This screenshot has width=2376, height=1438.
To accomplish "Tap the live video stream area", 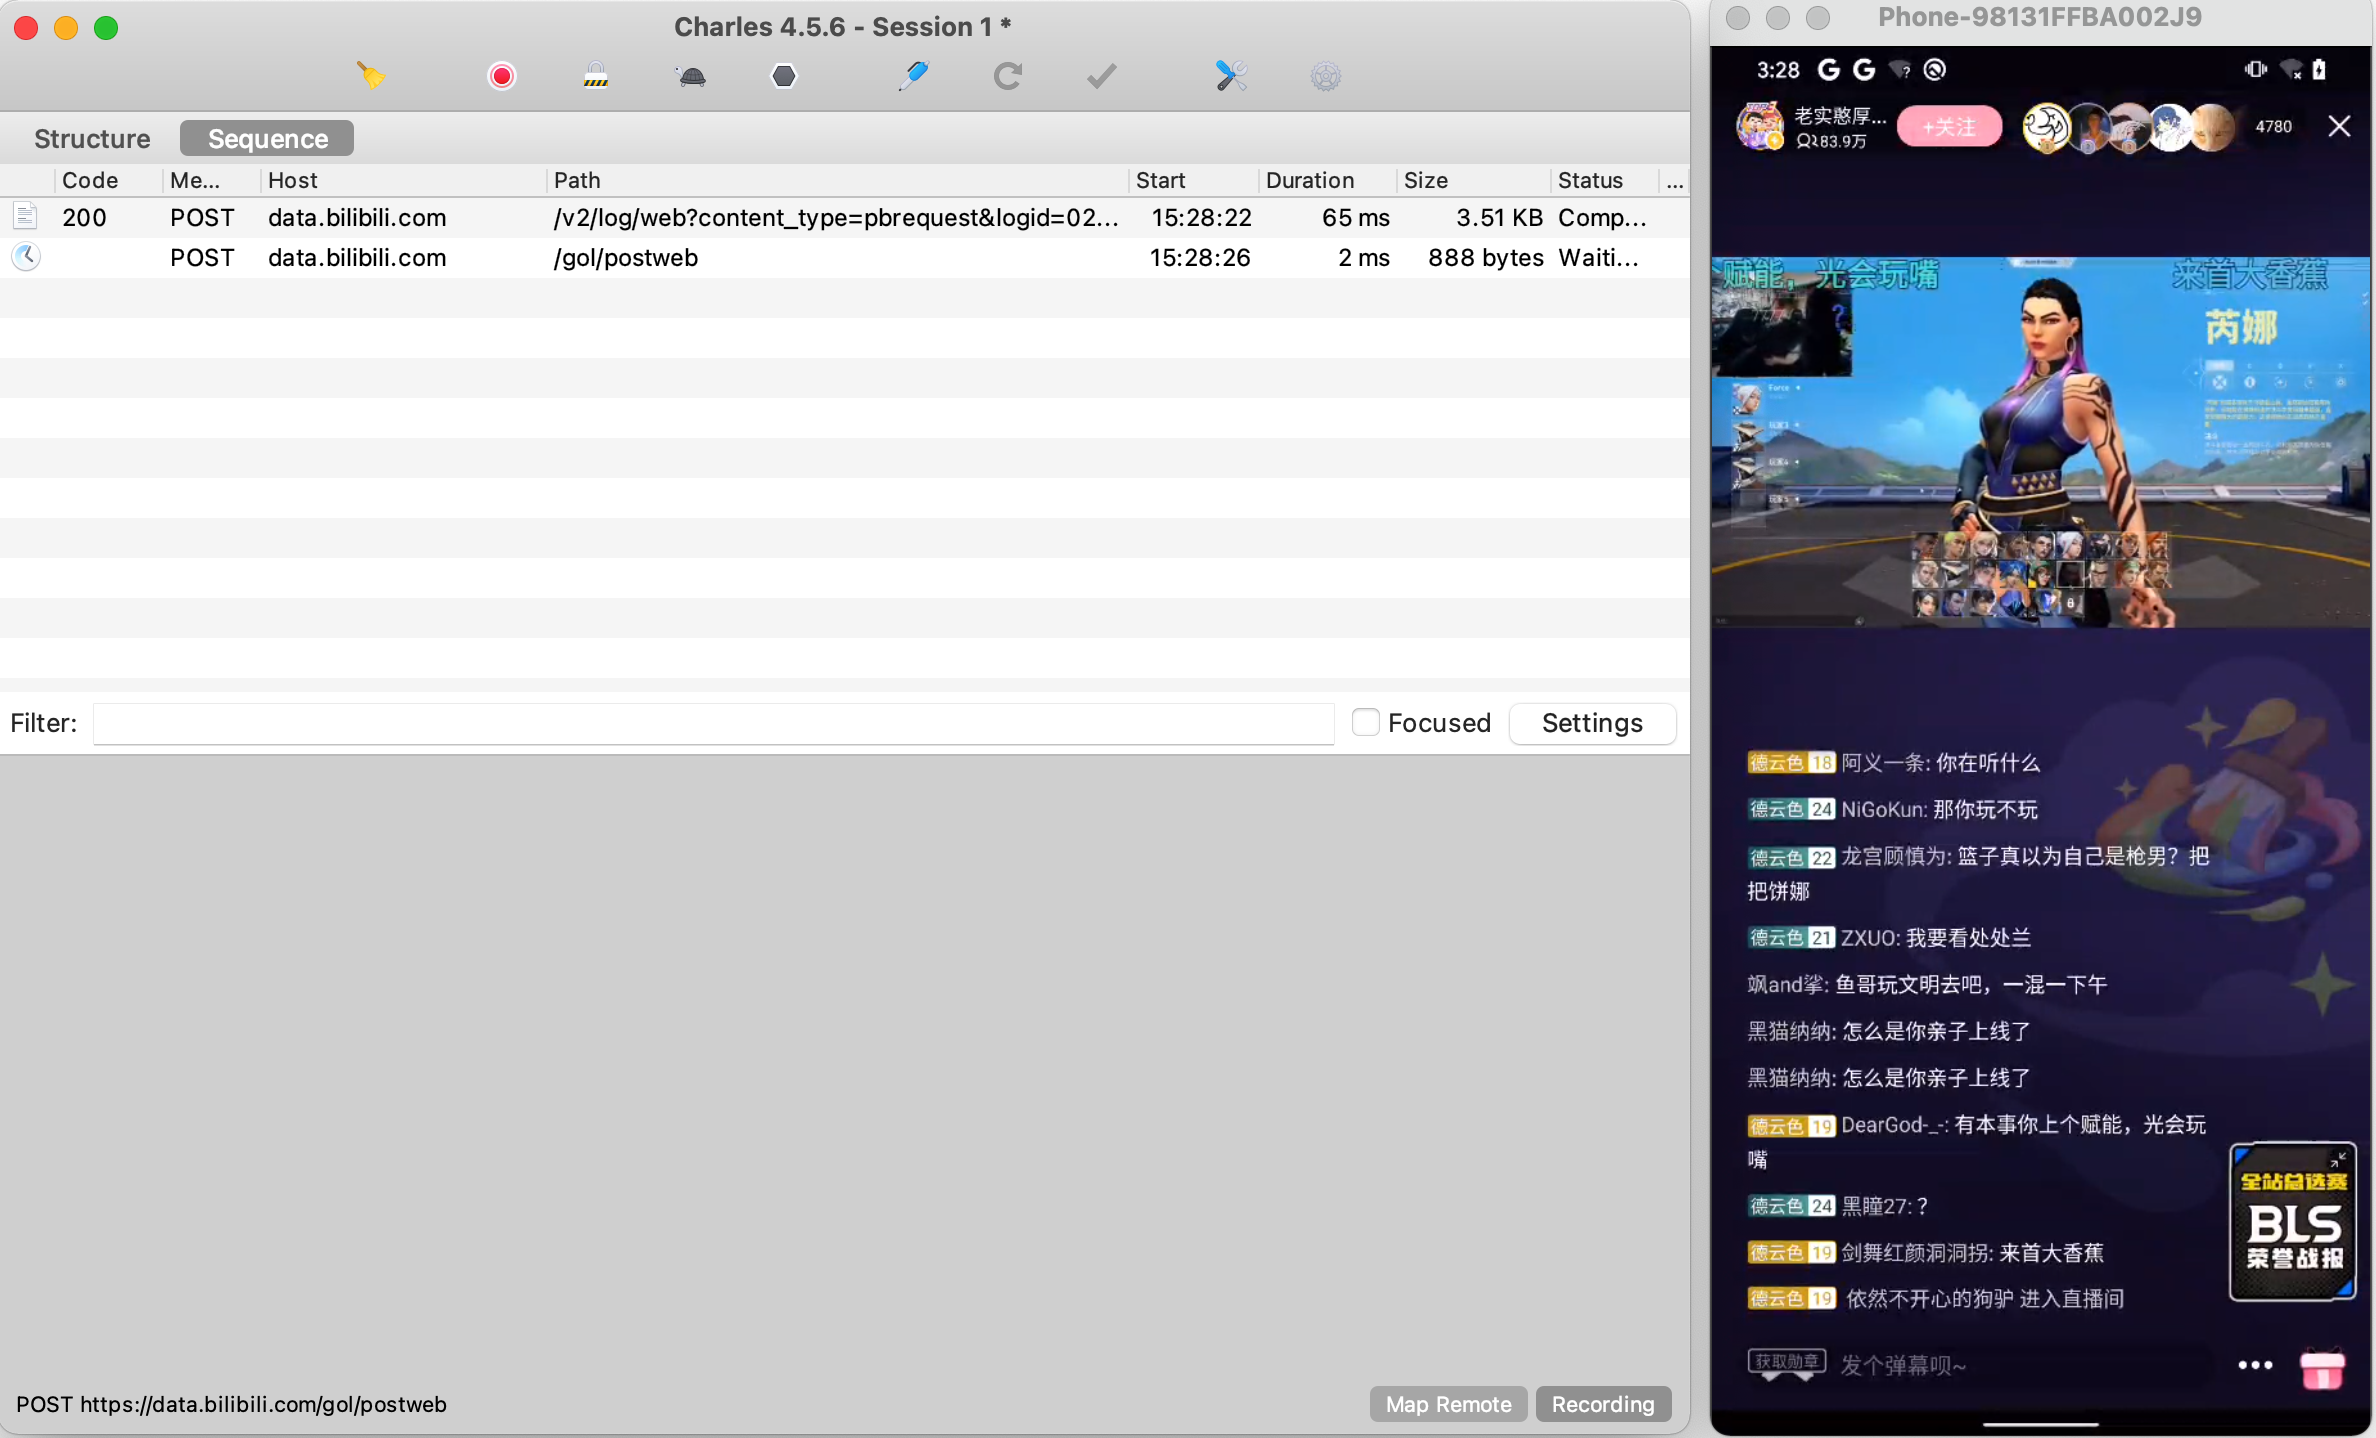I will click(x=2040, y=442).
